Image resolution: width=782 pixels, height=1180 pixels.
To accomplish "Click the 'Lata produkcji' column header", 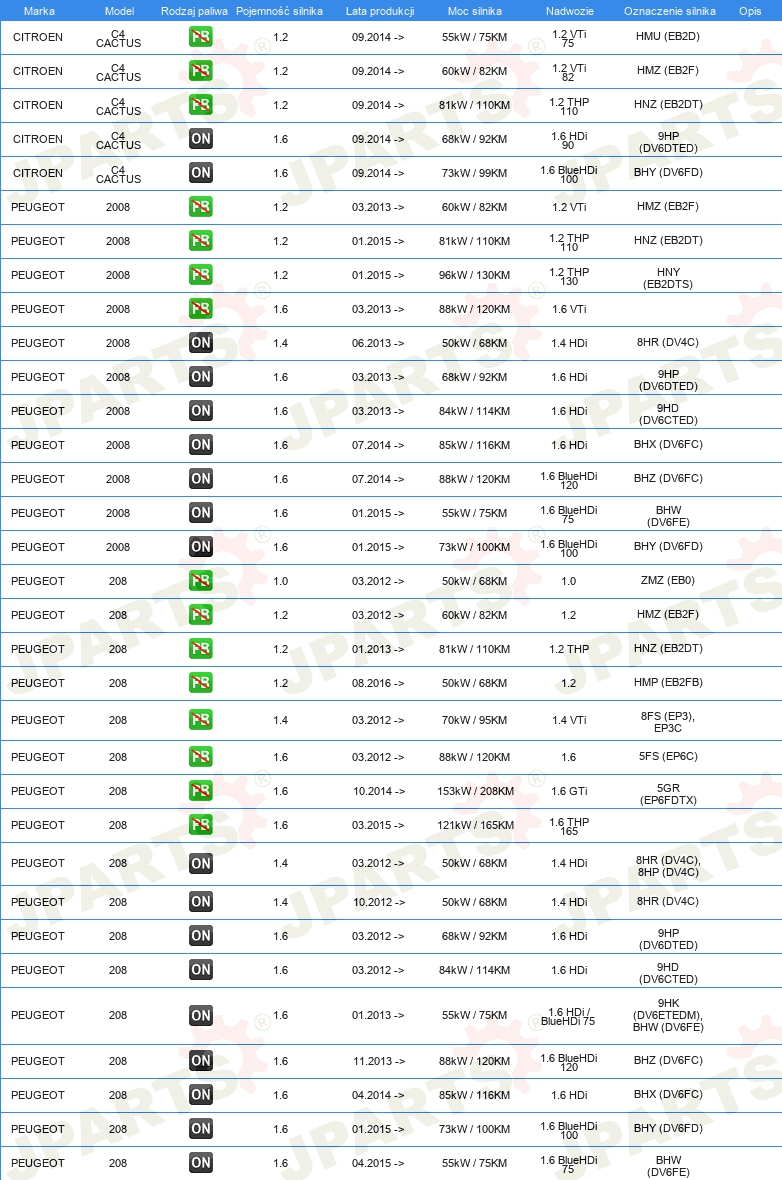I will tap(380, 11).
